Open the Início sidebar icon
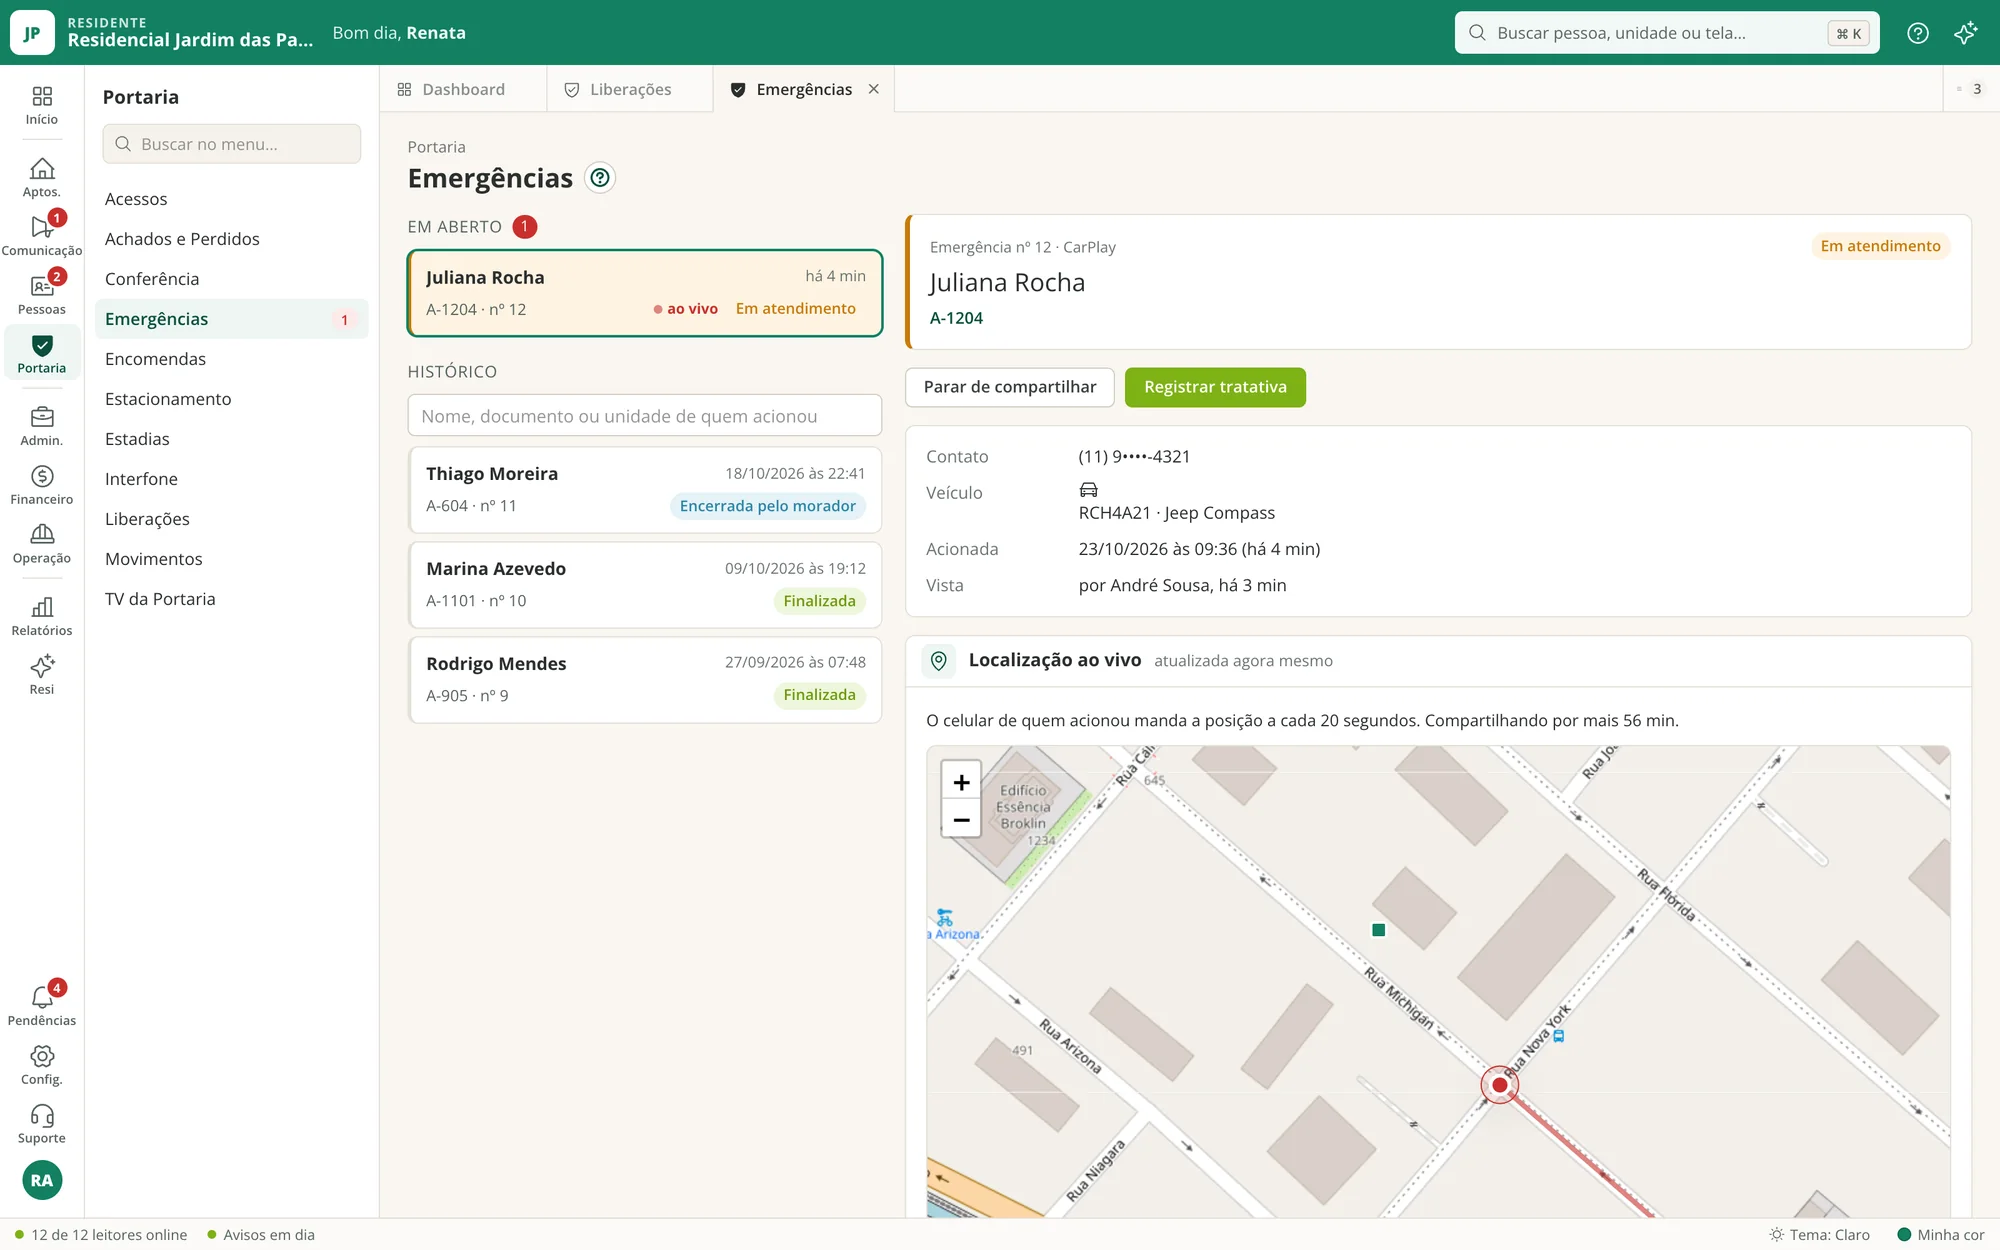2000x1250 pixels. [x=42, y=106]
